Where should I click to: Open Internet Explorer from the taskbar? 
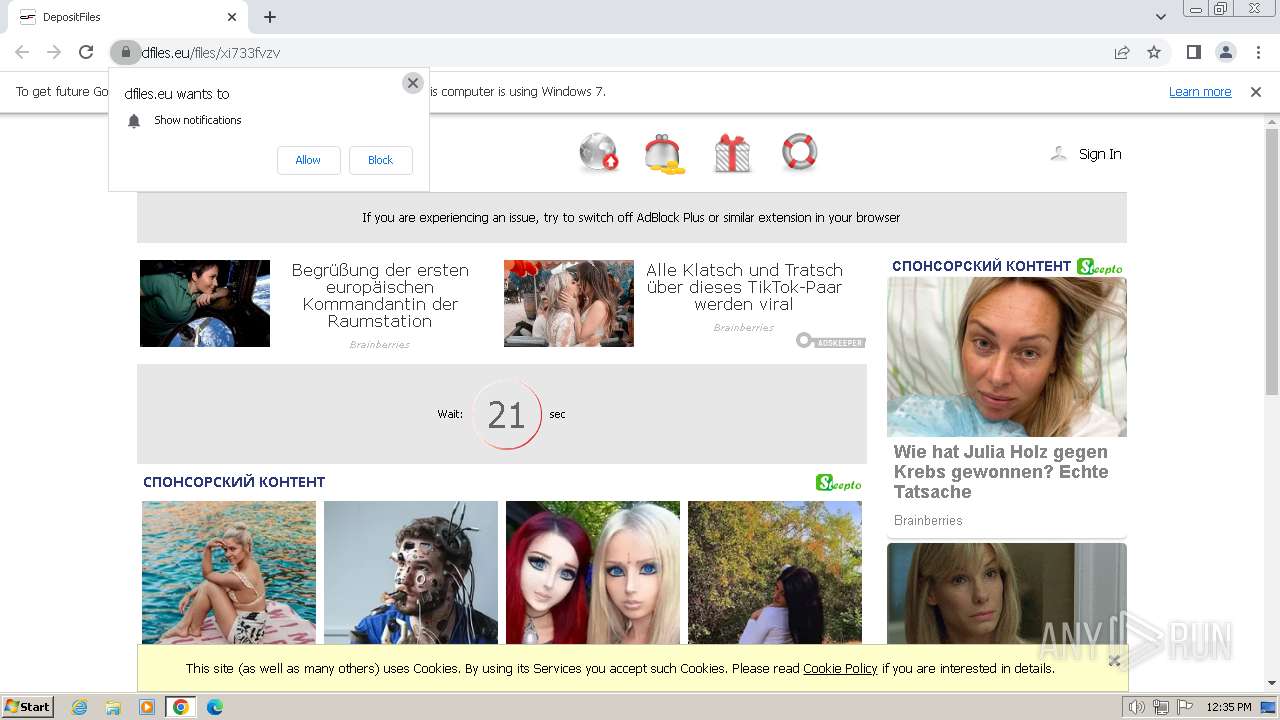click(x=80, y=707)
